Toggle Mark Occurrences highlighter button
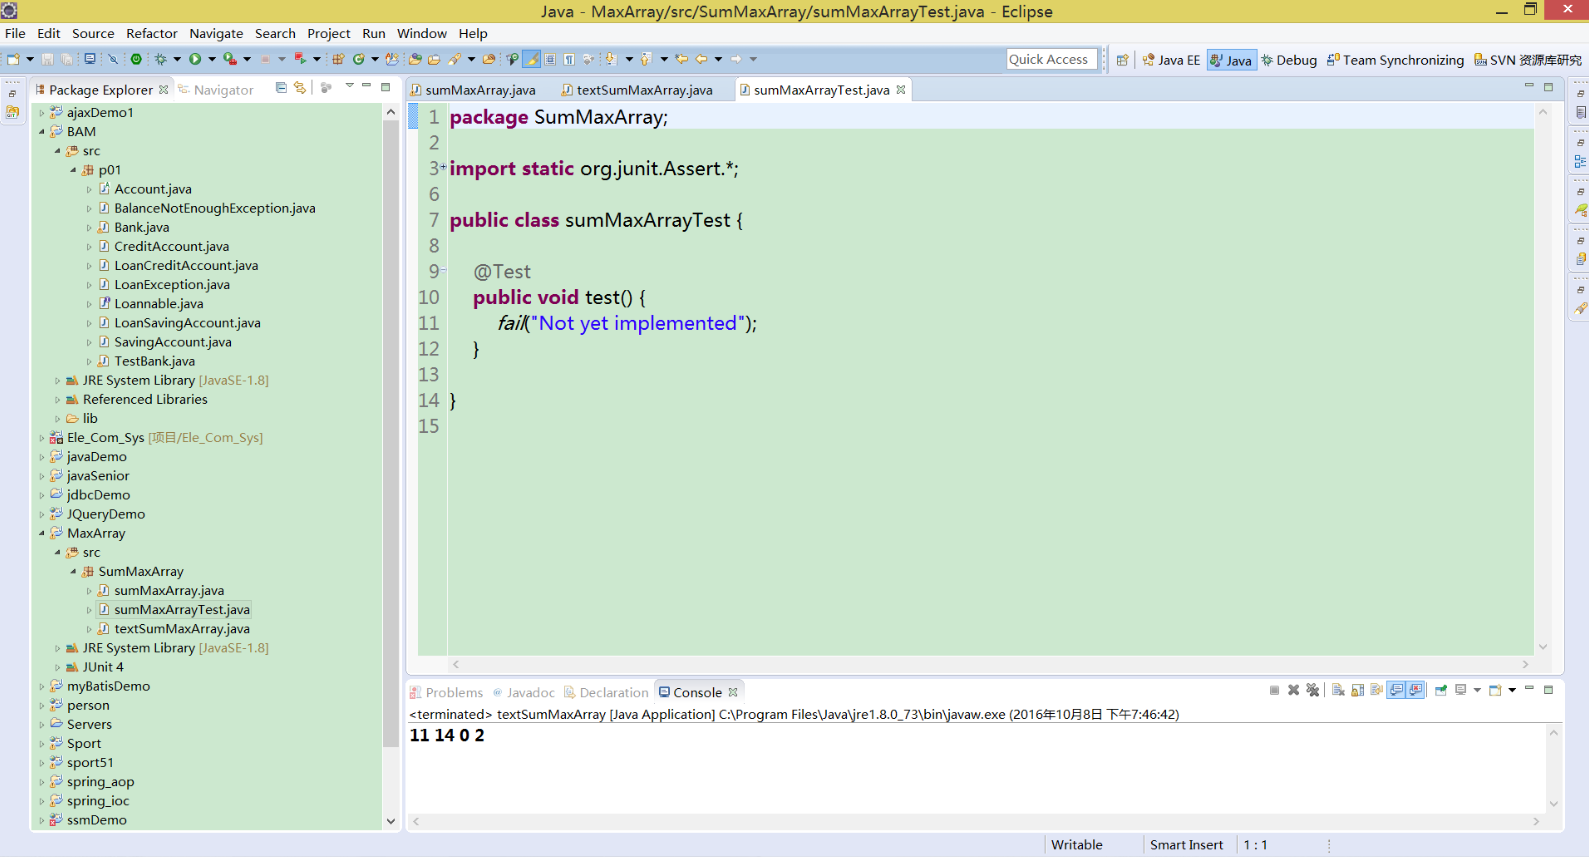Viewport: 1589px width, 857px height. tap(532, 60)
